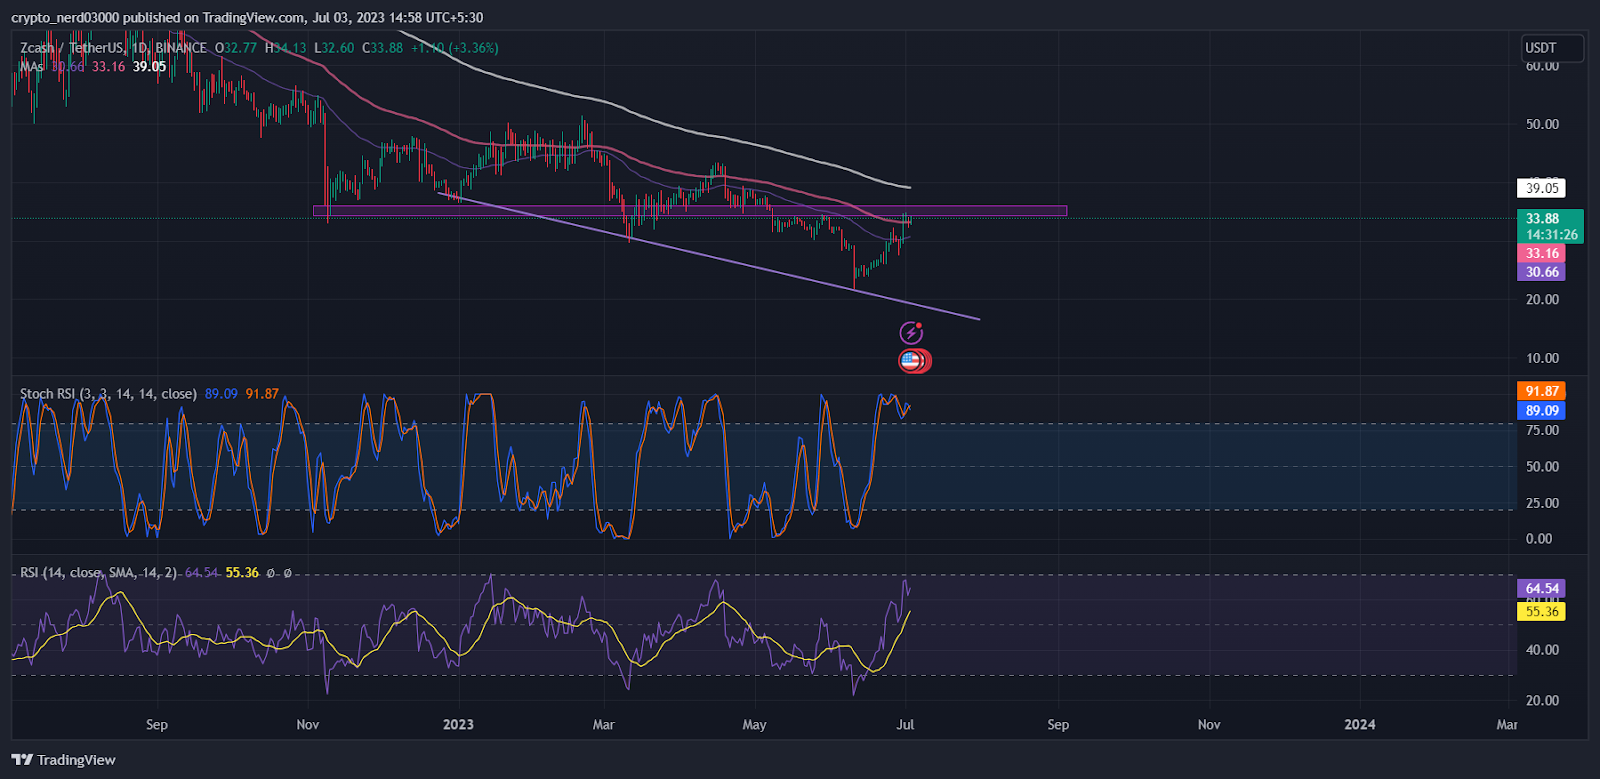This screenshot has width=1600, height=779.
Task: Click the 0.00 Stoch RSI axis level
Action: [x=1538, y=538]
